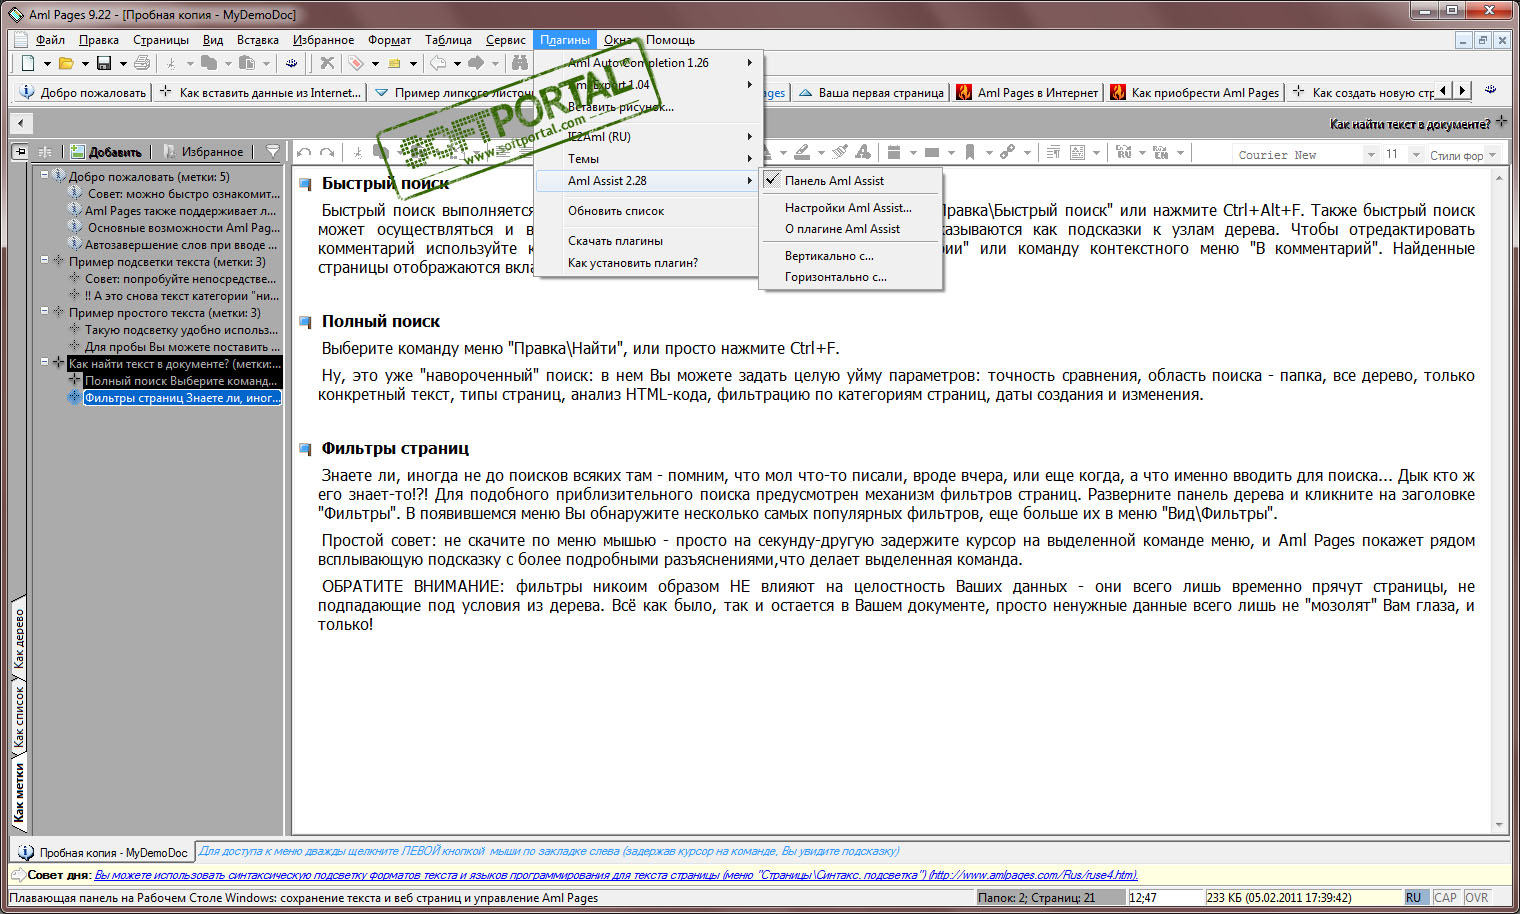Select the Как список vertical tab
Viewport: 1520px width, 914px height.
pos(18,717)
